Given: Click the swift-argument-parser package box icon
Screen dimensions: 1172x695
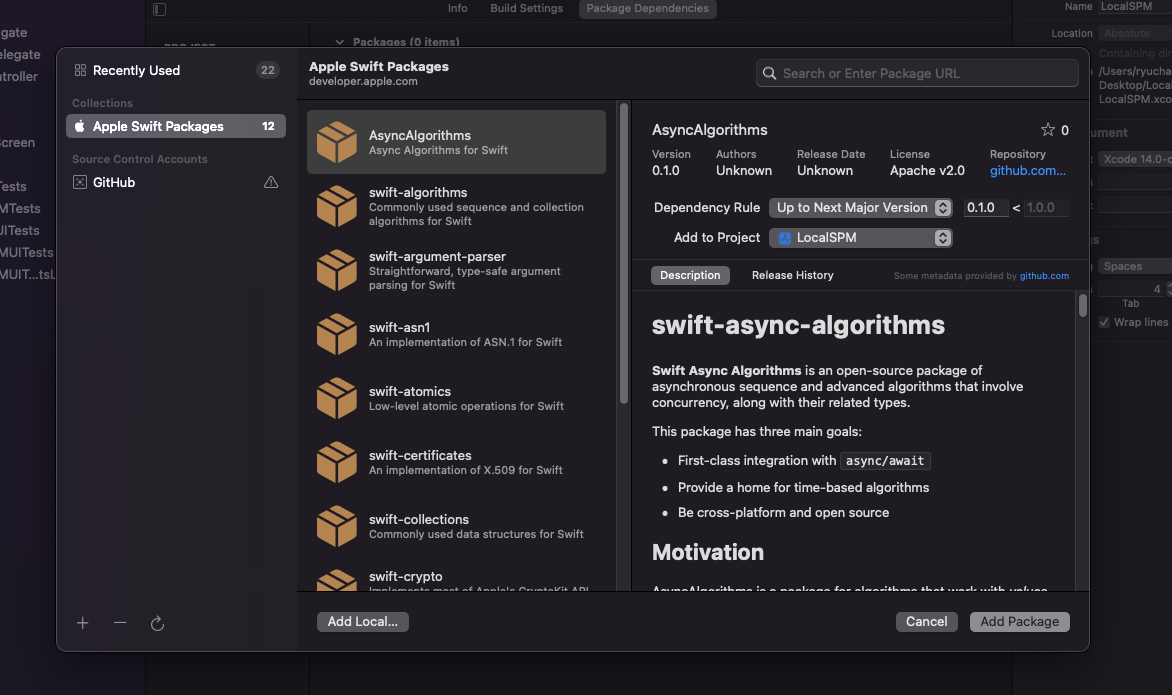Looking at the screenshot, I should coord(336,271).
